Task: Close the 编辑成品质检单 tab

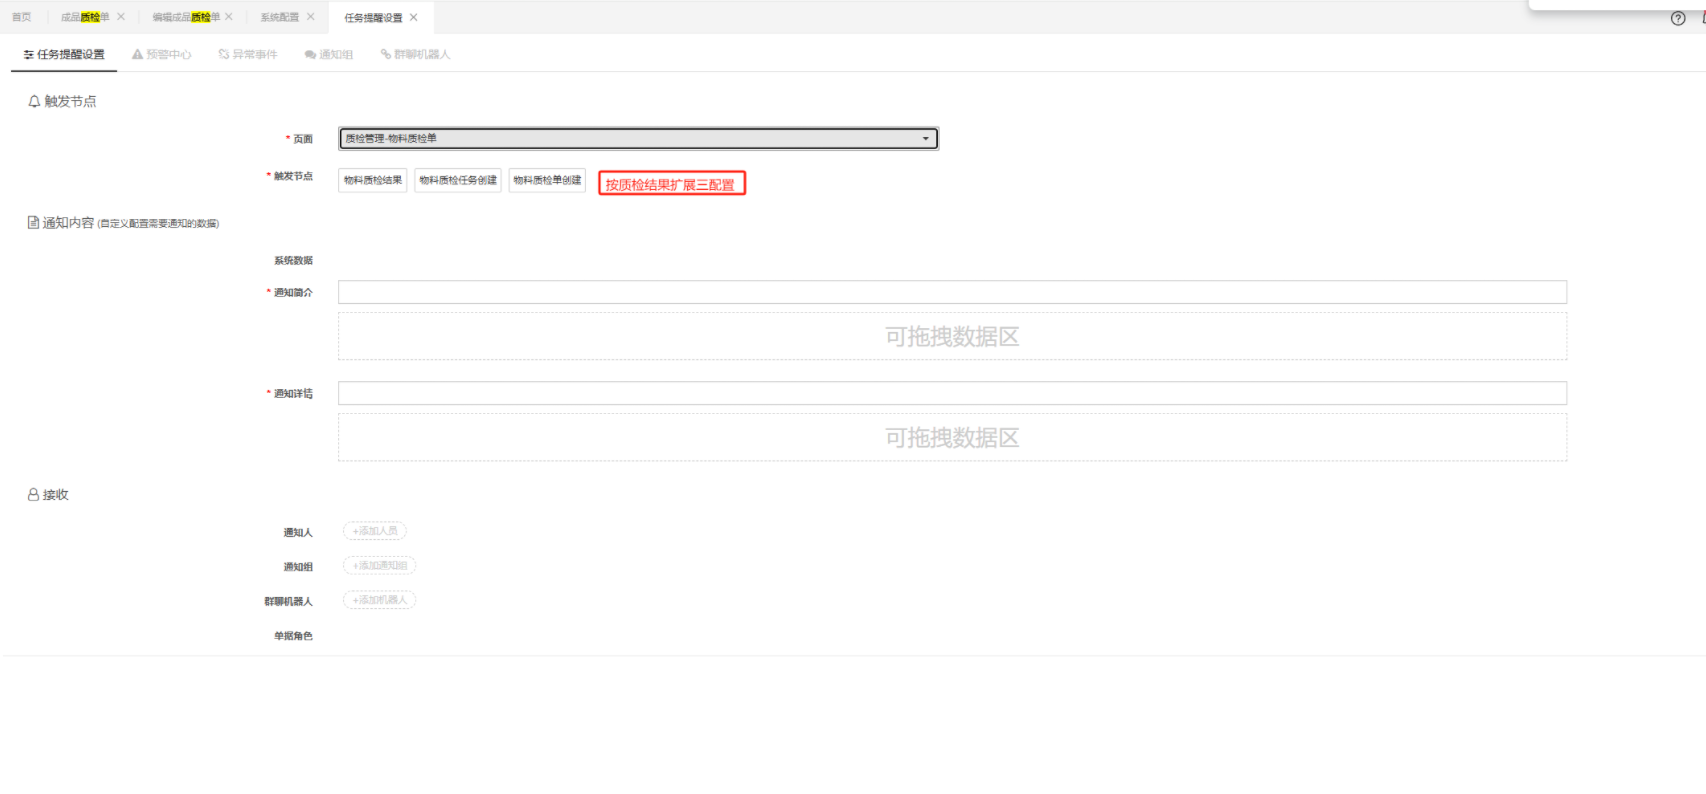Action: point(229,17)
